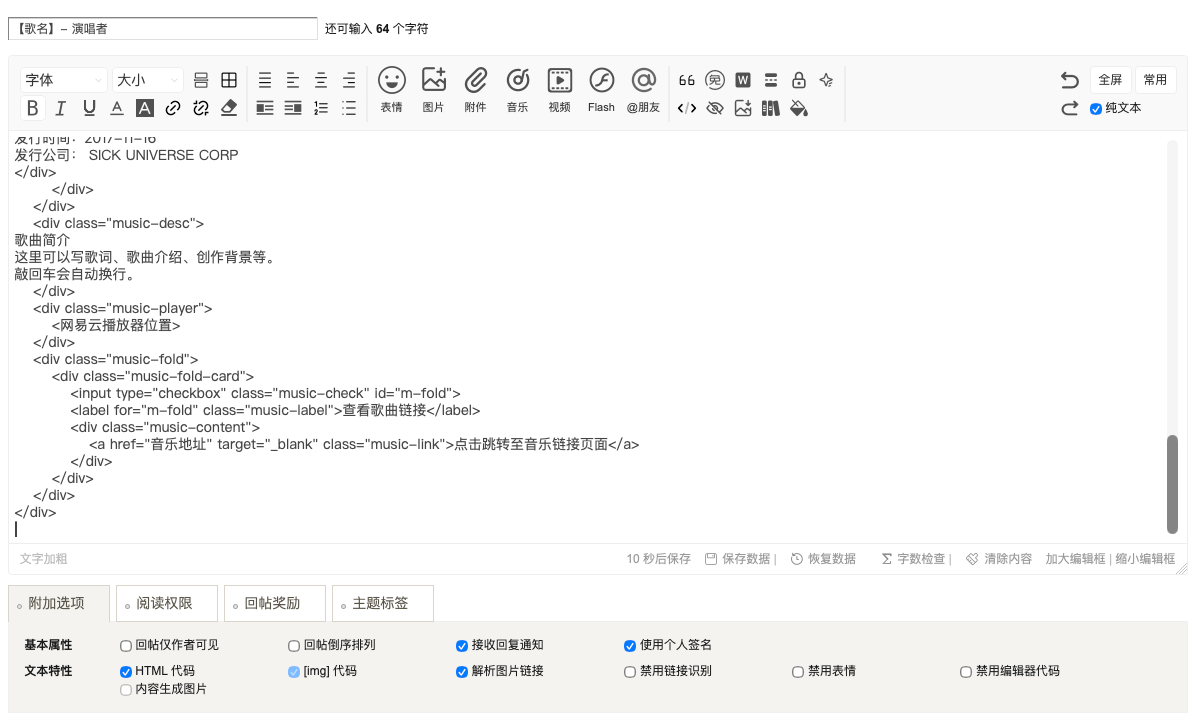Uncheck 使用个人签名

tap(630, 646)
